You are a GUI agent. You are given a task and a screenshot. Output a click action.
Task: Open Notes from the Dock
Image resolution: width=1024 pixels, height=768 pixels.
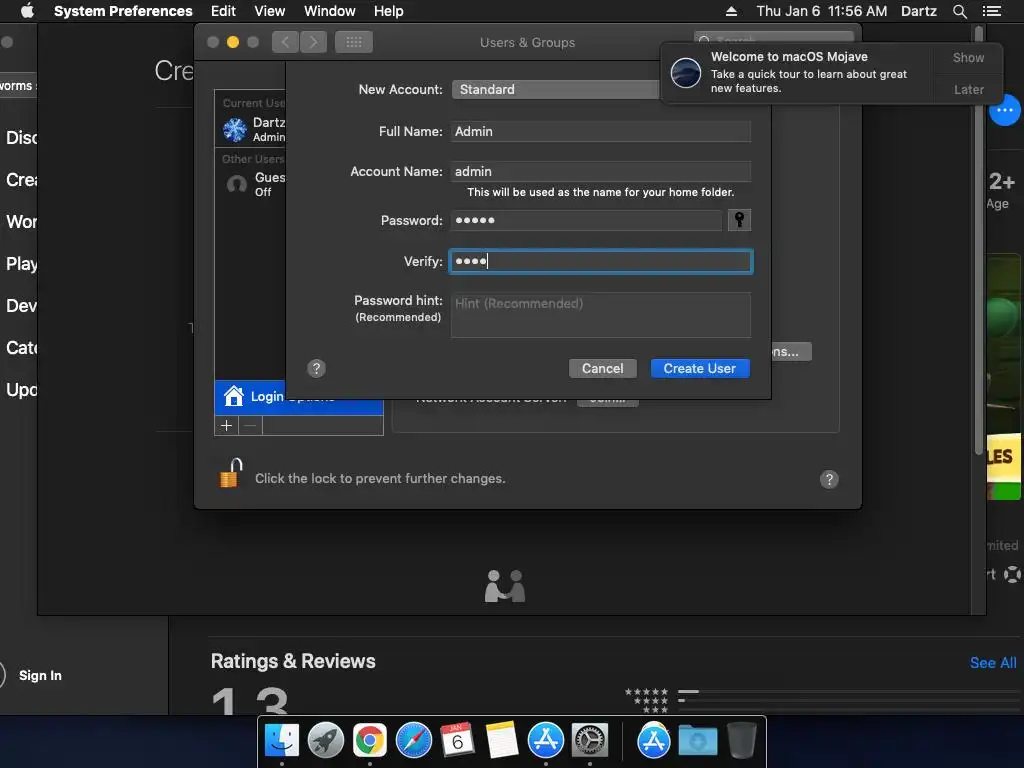[502, 741]
